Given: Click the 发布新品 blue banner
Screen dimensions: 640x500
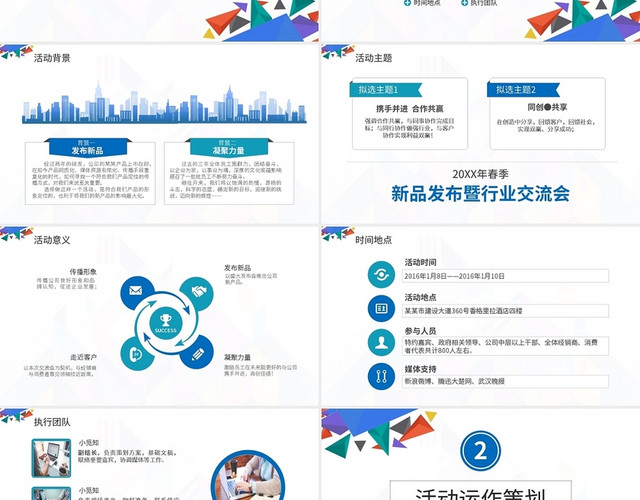Looking at the screenshot, I should click(88, 147).
